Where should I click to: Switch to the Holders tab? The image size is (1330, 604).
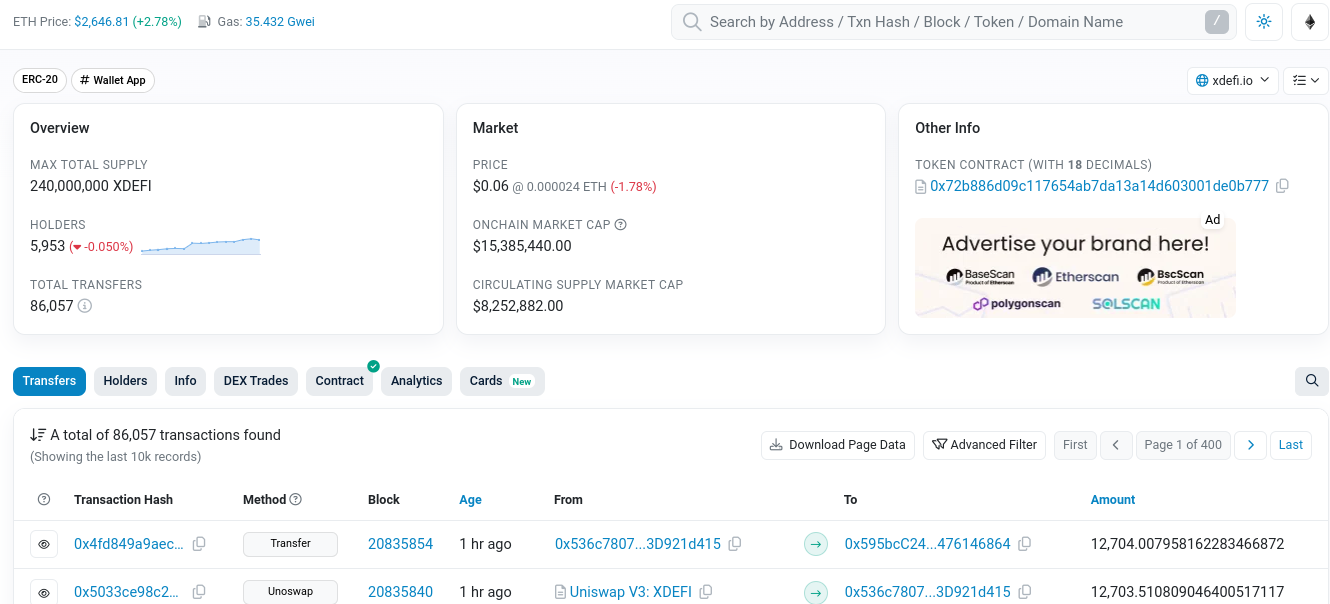pos(125,381)
